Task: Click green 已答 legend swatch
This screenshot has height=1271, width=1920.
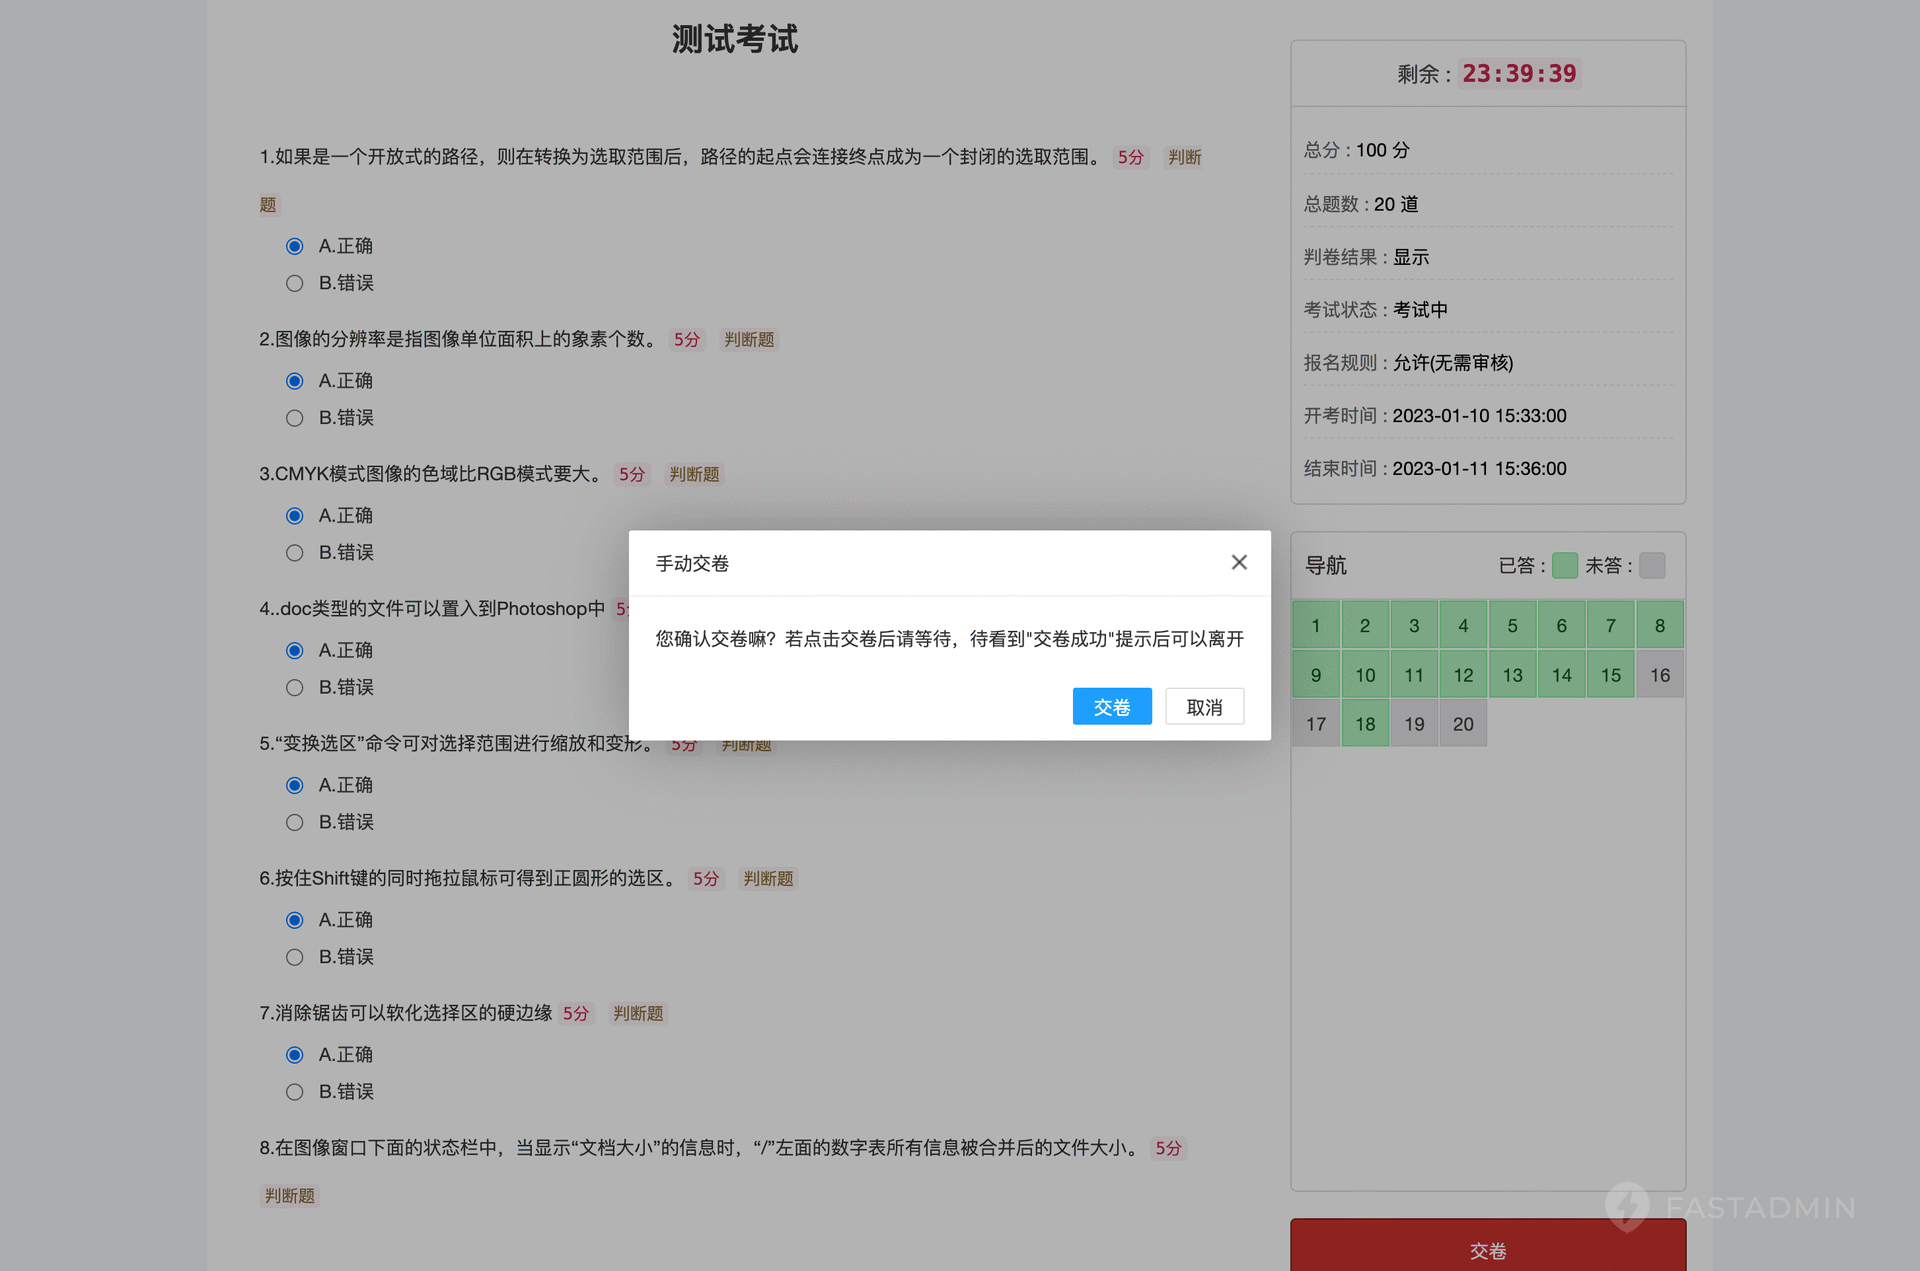Action: point(1564,566)
